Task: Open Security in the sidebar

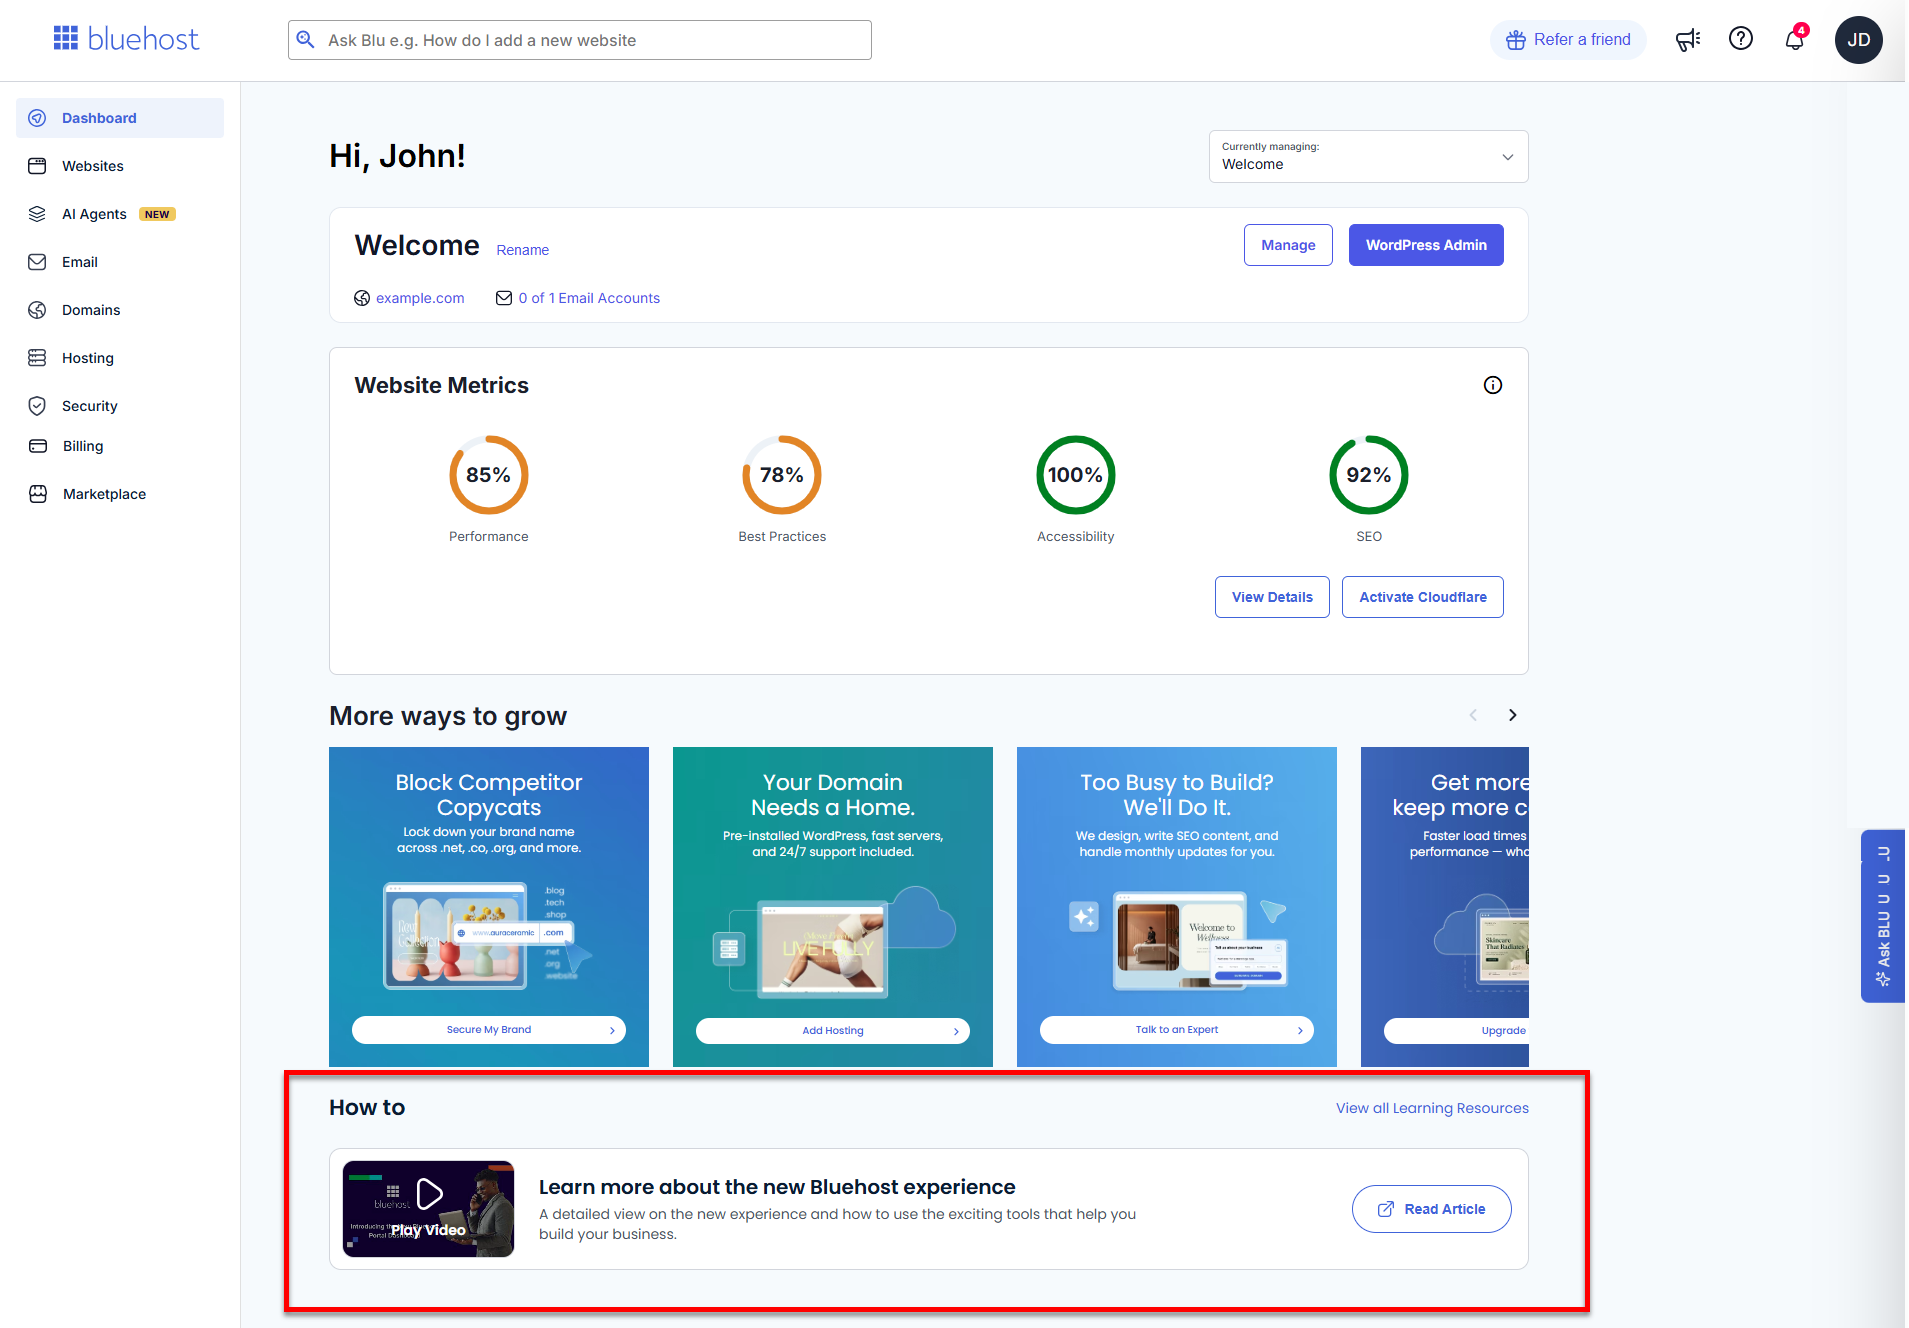Action: (x=120, y=406)
